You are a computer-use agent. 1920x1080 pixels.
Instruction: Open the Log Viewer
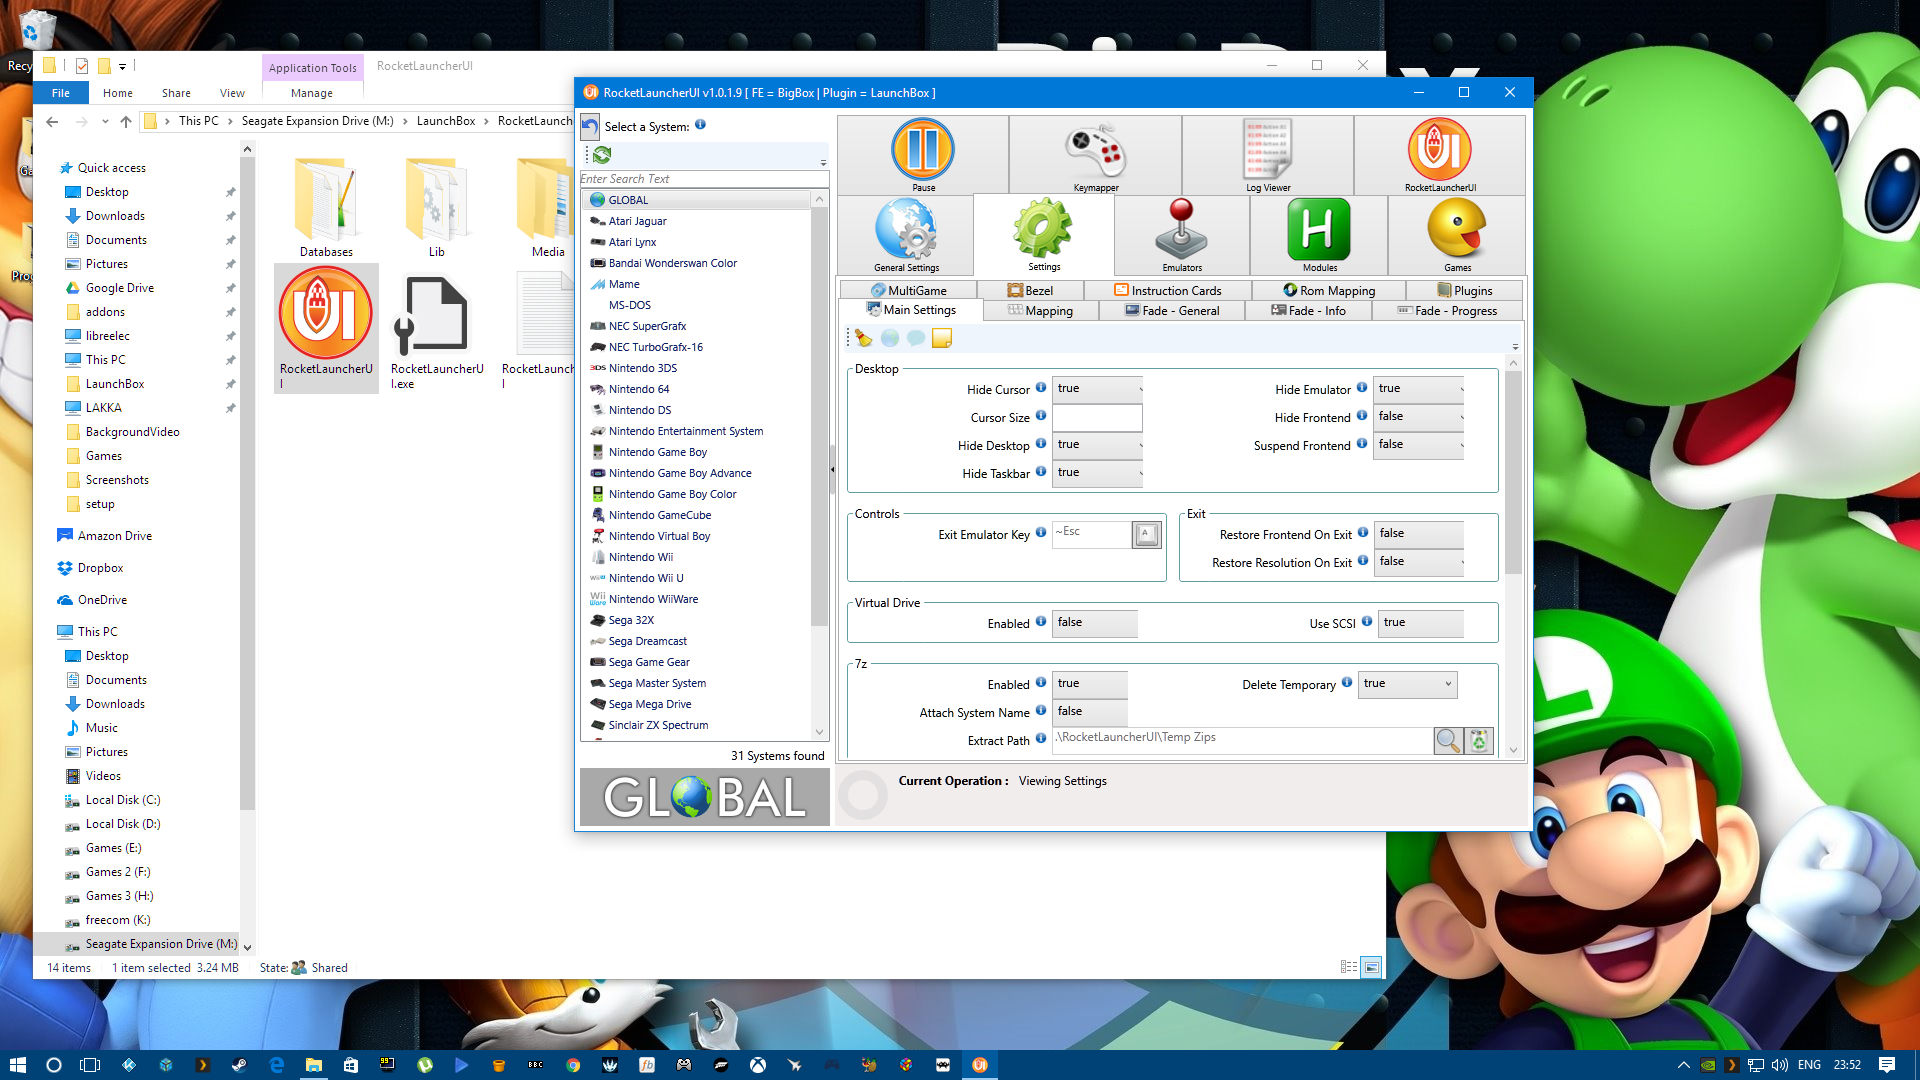(1268, 155)
